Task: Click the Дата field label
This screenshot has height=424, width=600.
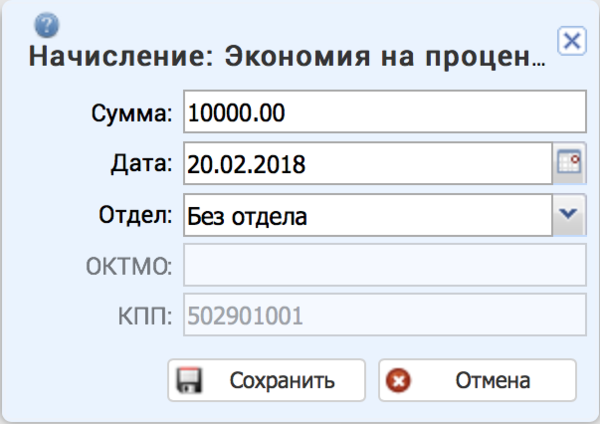Action: click(x=146, y=164)
